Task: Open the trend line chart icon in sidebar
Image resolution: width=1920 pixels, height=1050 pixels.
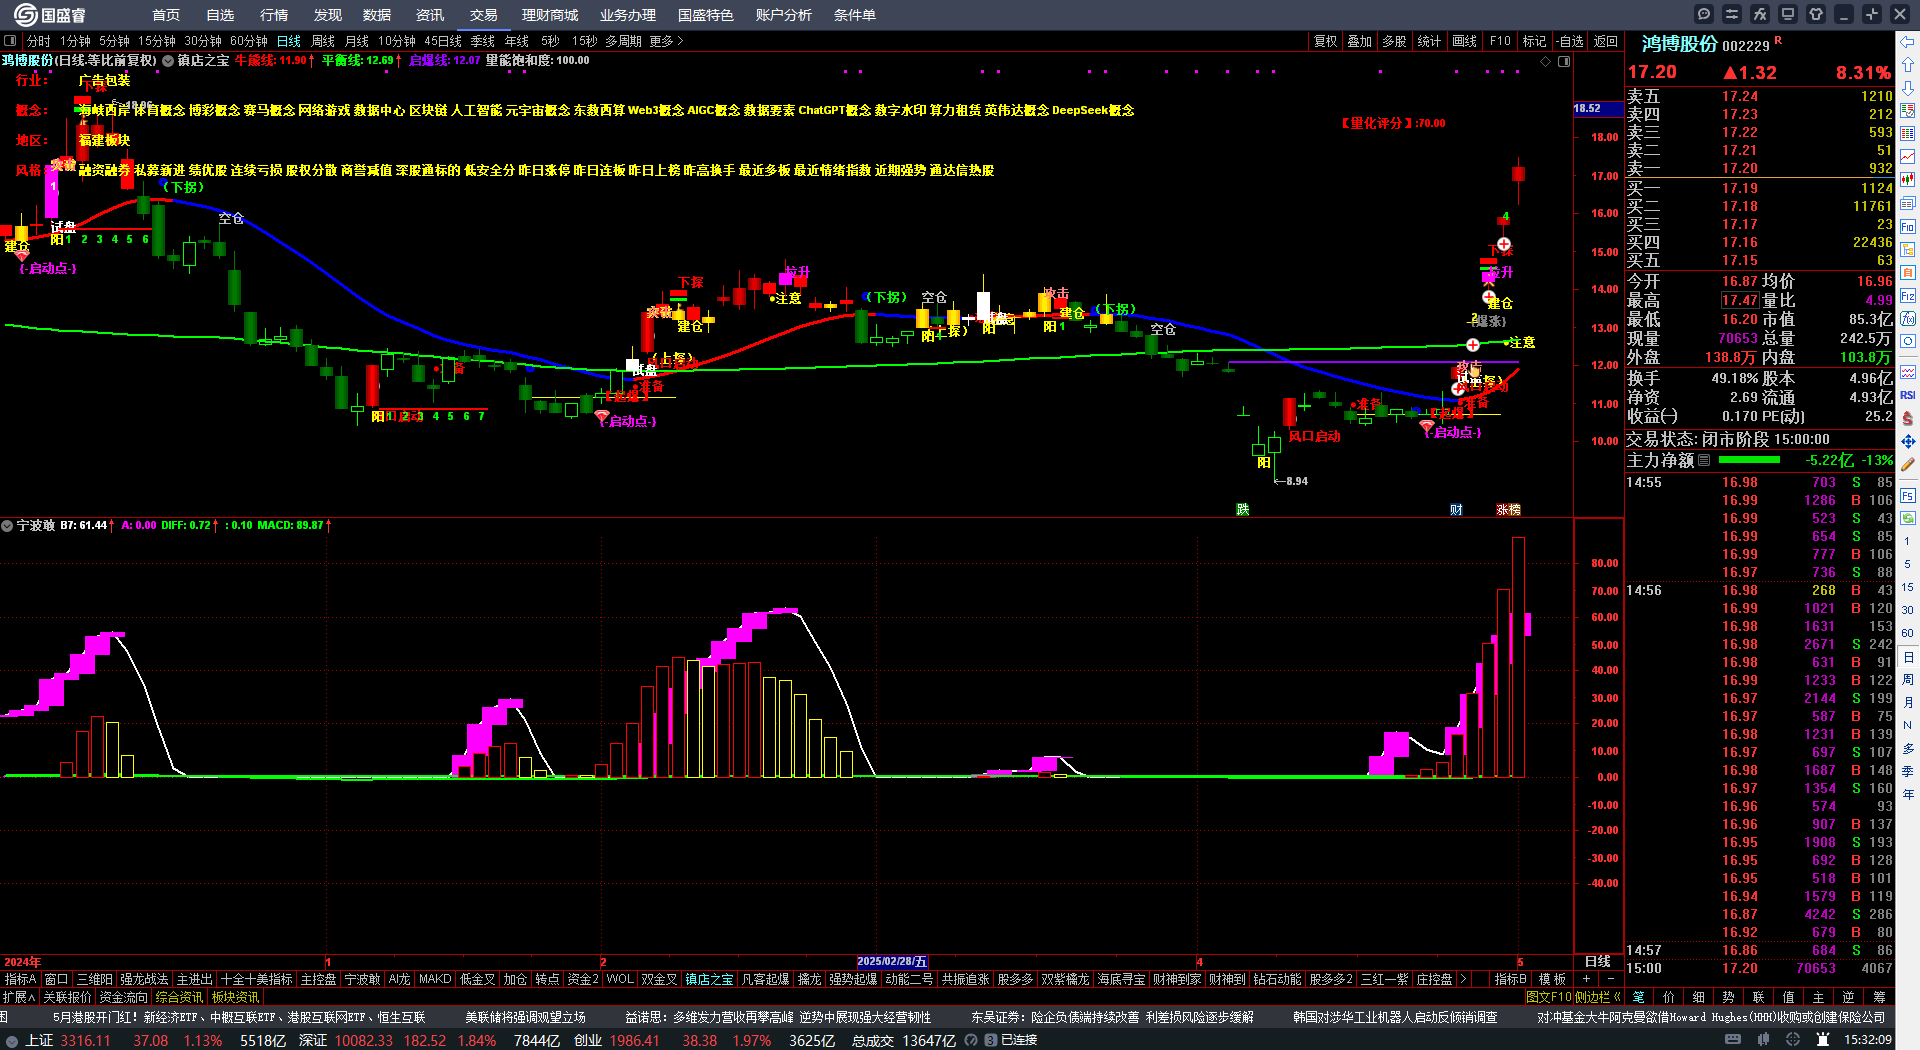Action: (1908, 157)
